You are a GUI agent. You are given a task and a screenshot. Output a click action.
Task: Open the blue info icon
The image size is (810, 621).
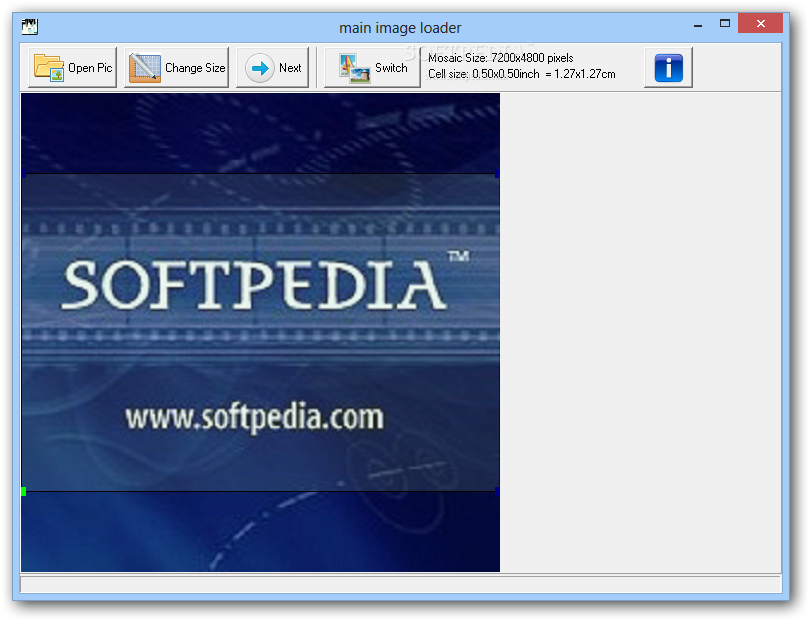tap(668, 68)
